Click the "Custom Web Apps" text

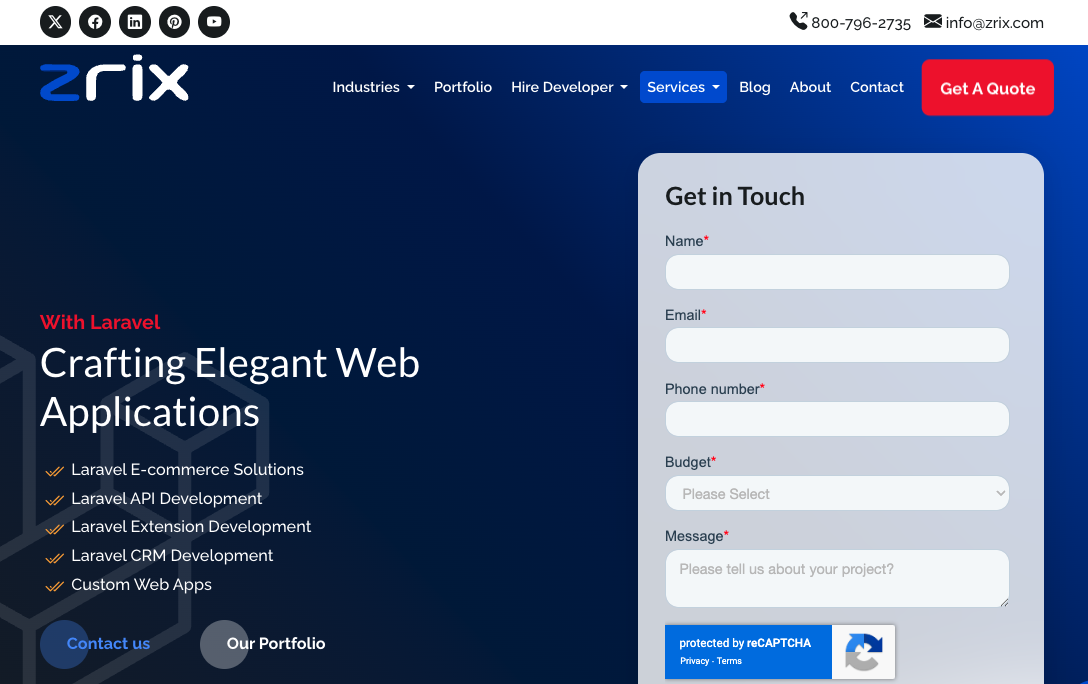(x=142, y=585)
